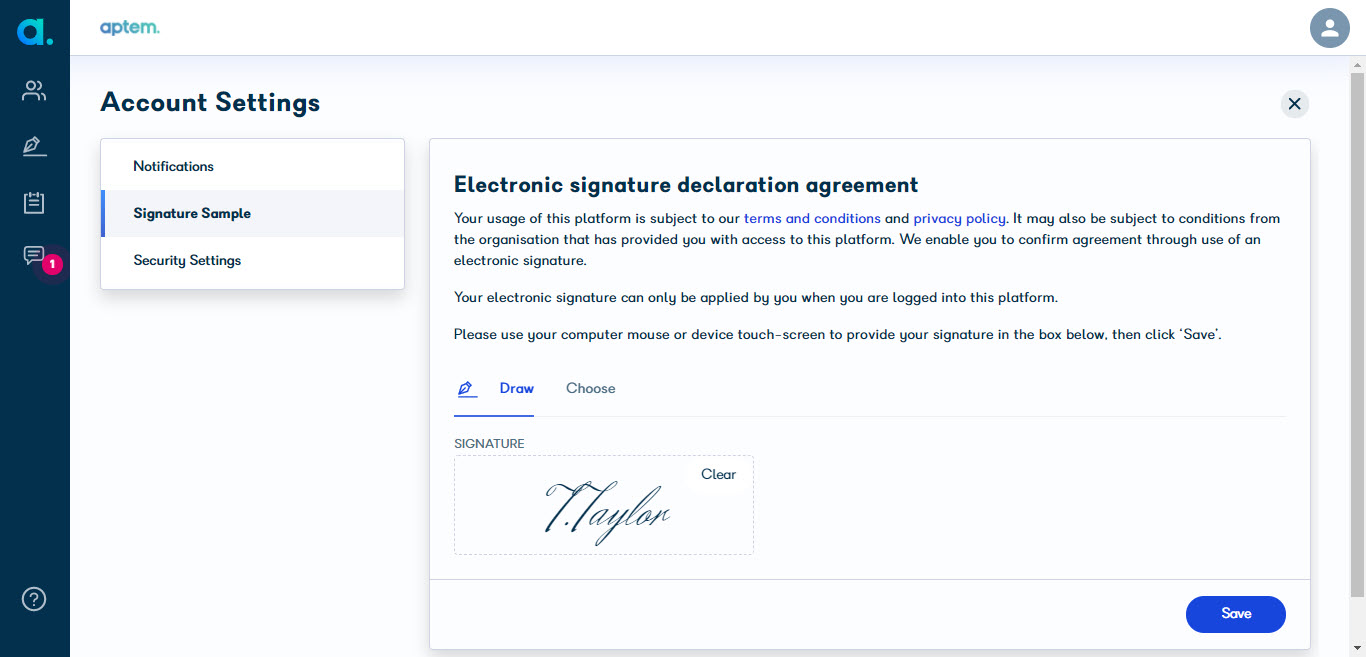Clear the drawn signature

(718, 474)
